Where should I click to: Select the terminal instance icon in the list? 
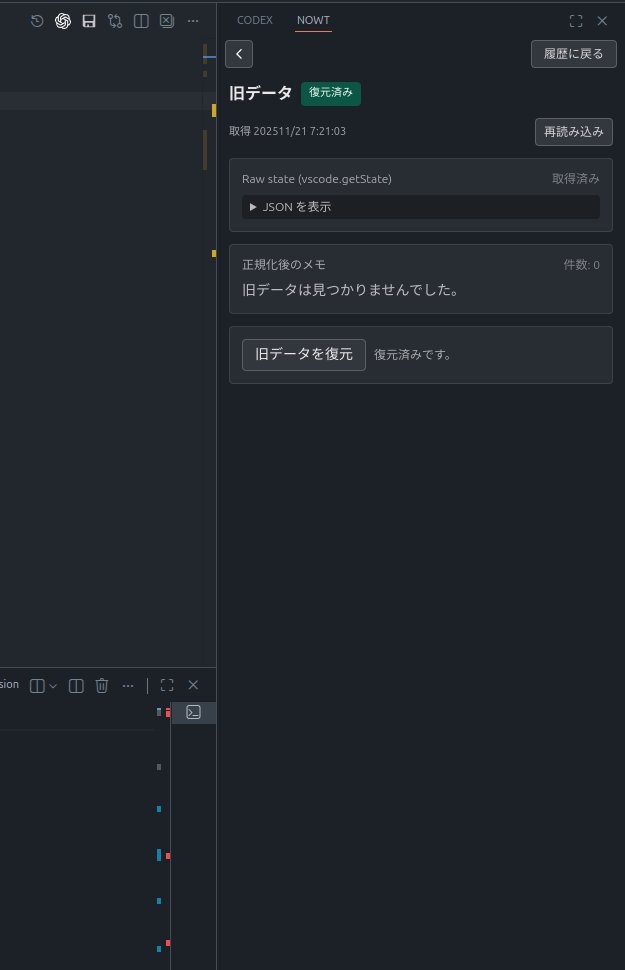194,713
